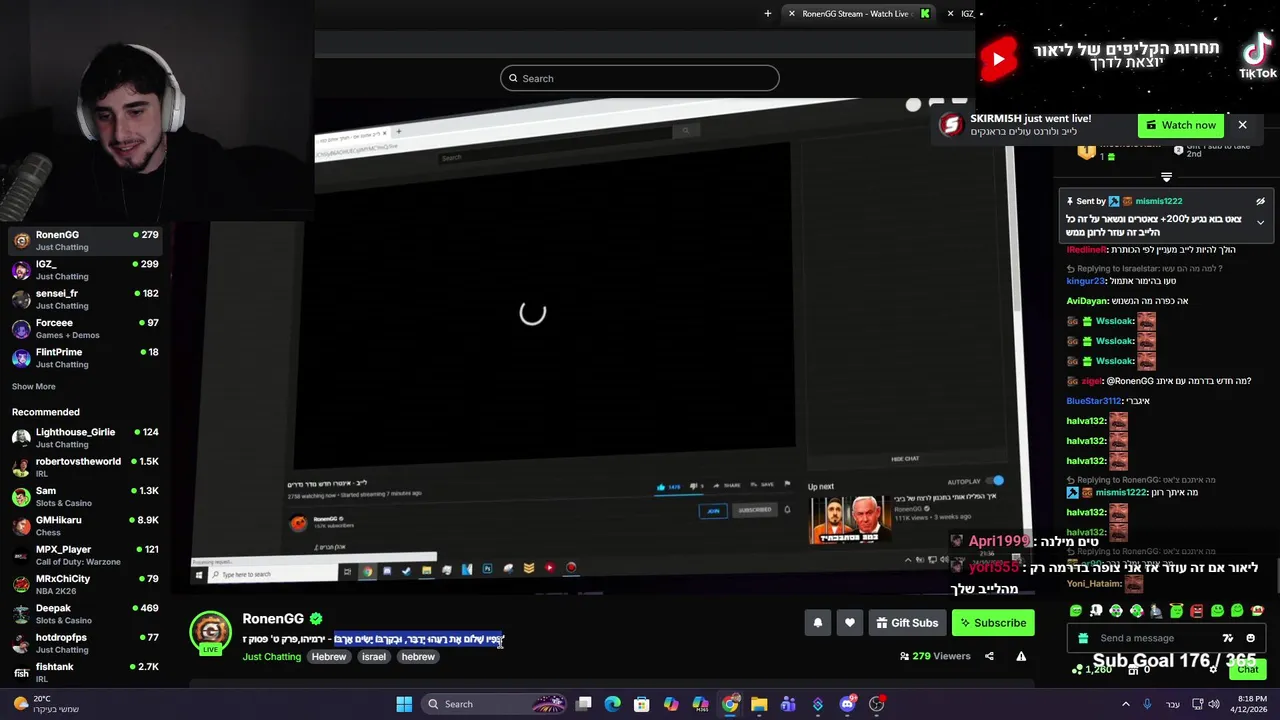Open GMHikaru recommended channel
Image resolution: width=1280 pixels, height=720 pixels.
pos(85,526)
